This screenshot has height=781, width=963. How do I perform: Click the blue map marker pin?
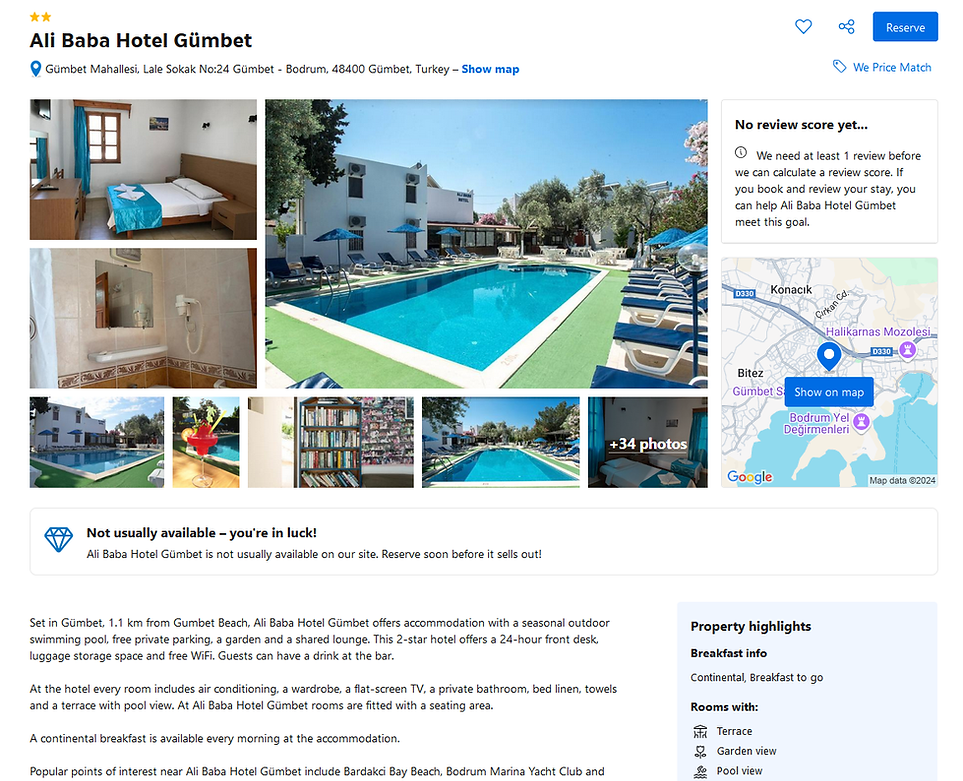(828, 357)
